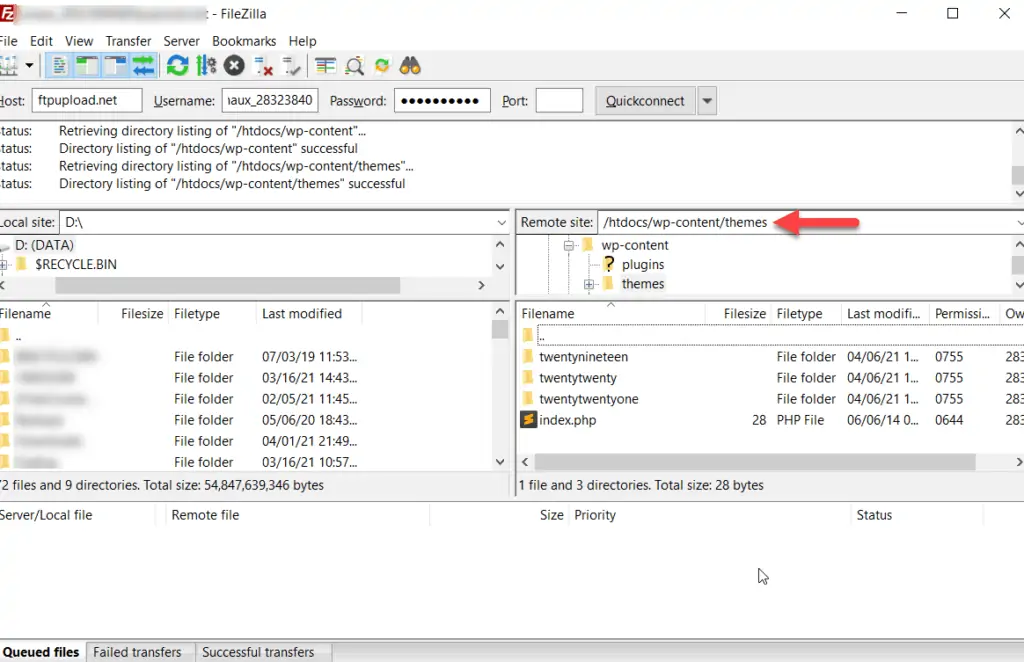This screenshot has width=1024, height=662.
Task: Click local tree horizontal scrollbar
Action: click(227, 285)
